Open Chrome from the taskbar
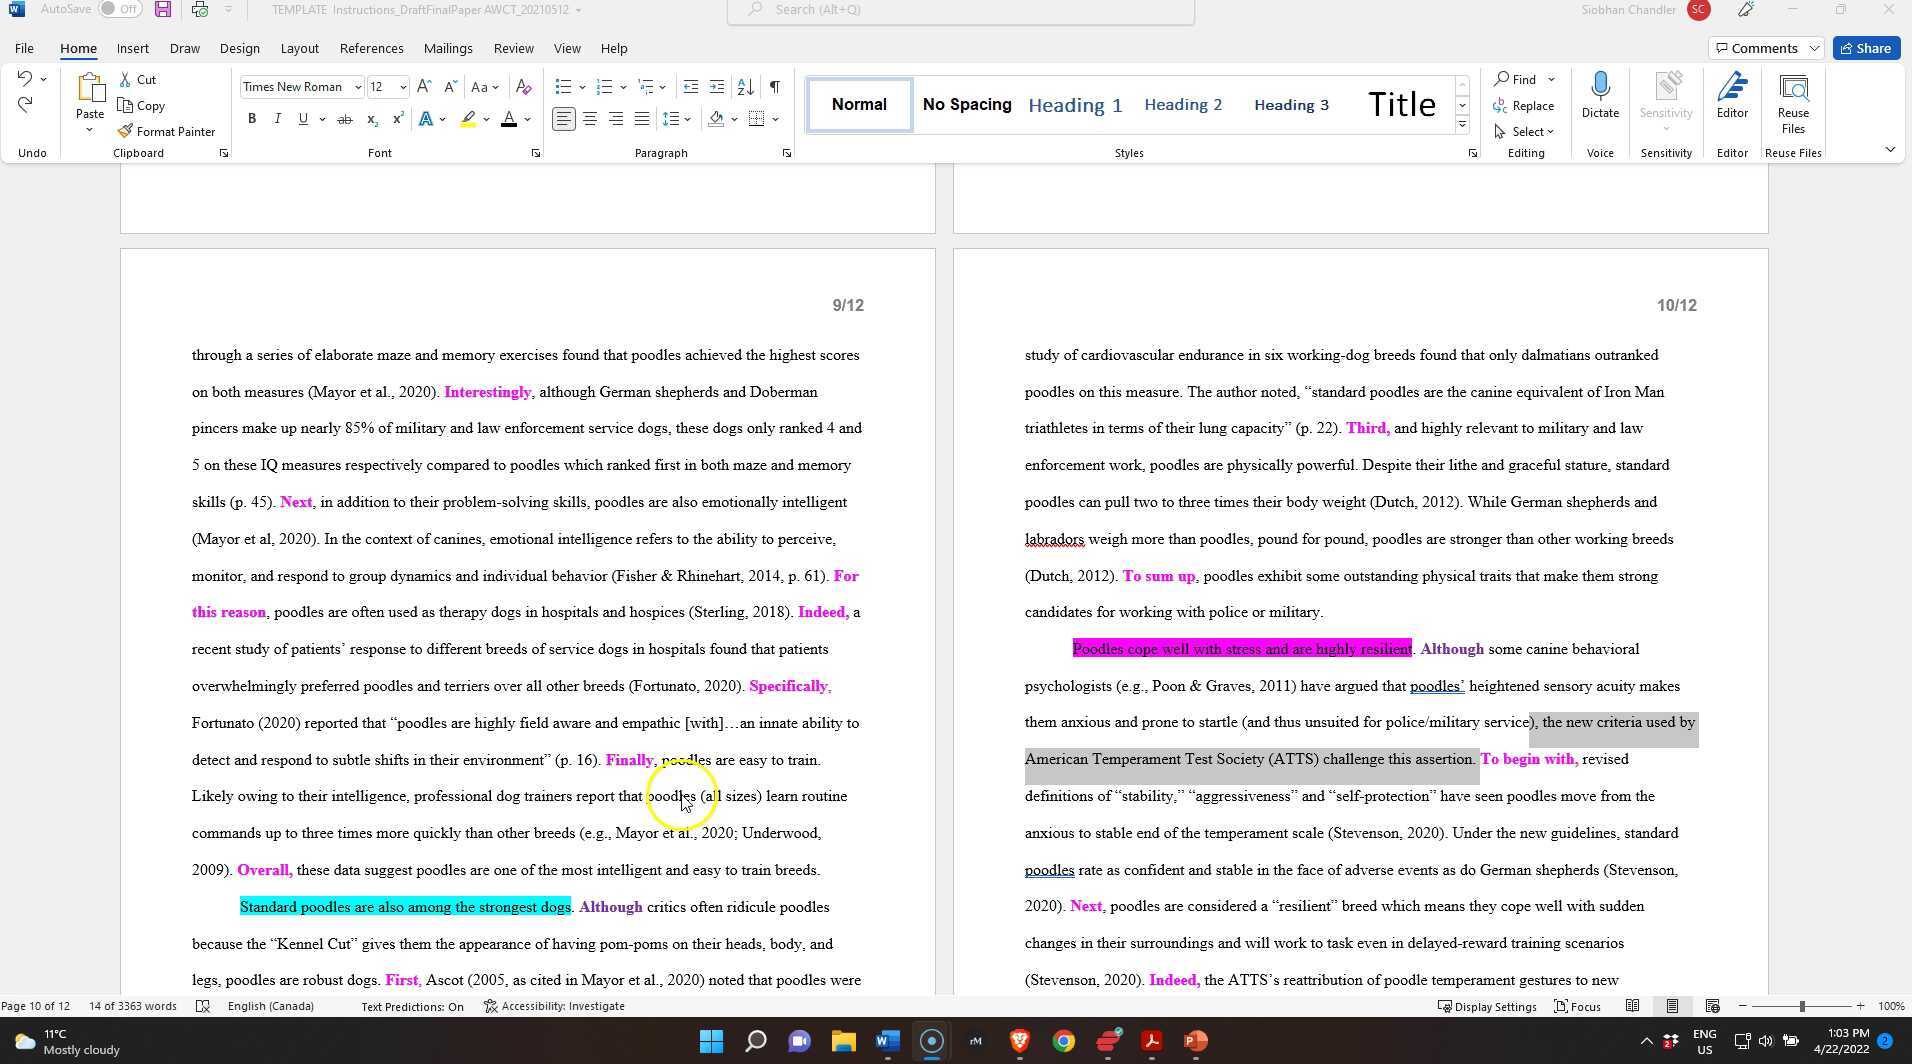The image size is (1912, 1064). 1063,1041
